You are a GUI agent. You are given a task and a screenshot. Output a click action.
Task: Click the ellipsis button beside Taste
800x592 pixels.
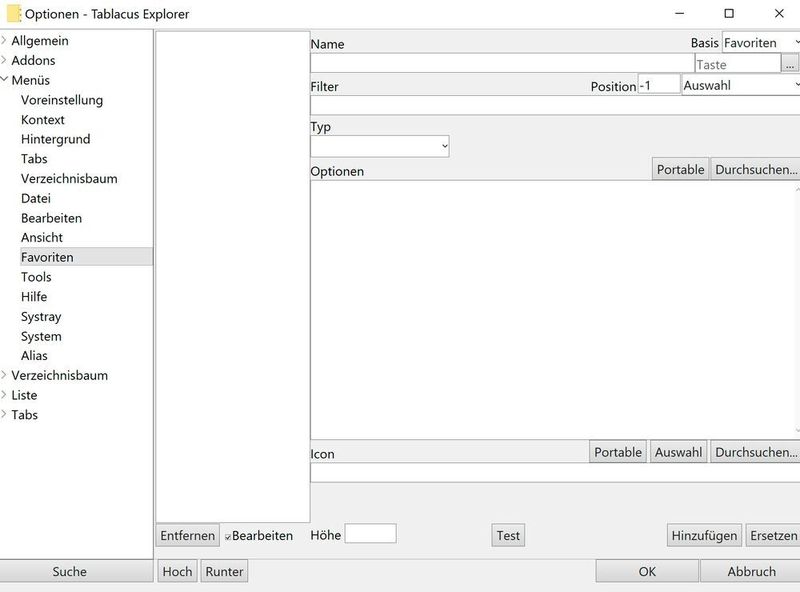coord(789,64)
